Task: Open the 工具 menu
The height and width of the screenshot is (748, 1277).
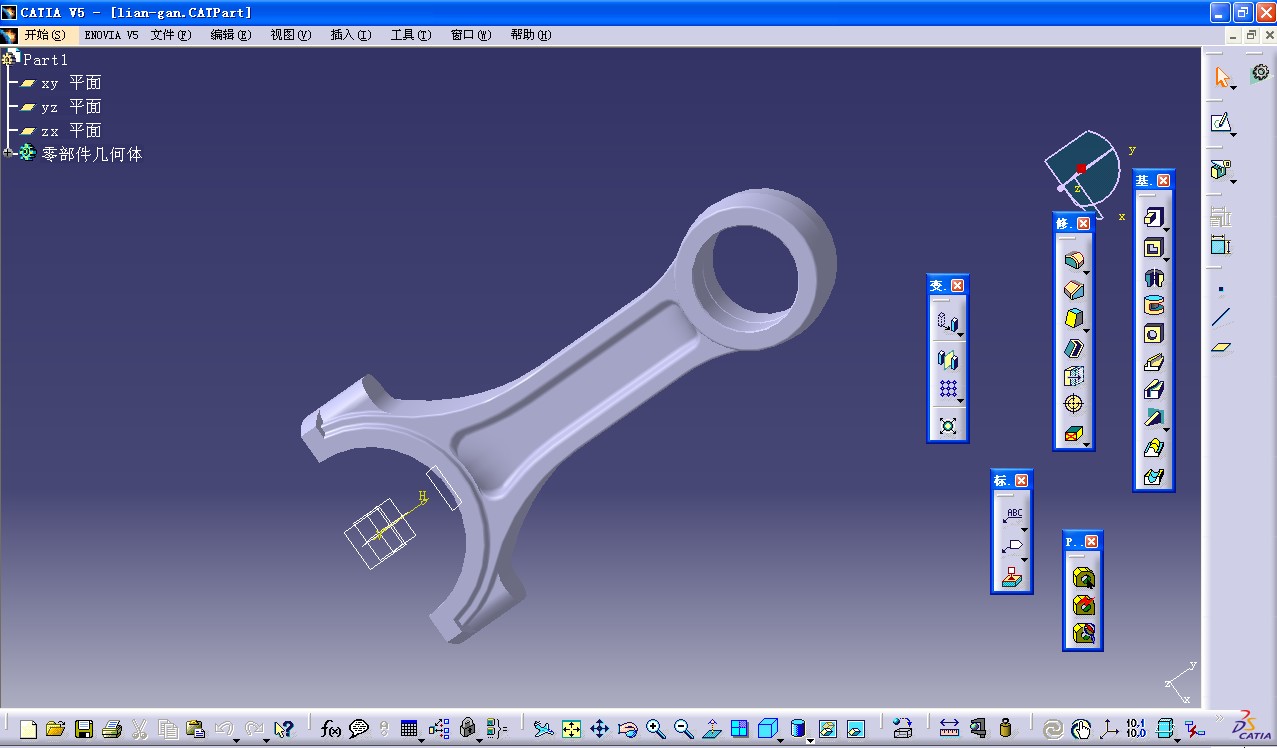Action: (410, 35)
